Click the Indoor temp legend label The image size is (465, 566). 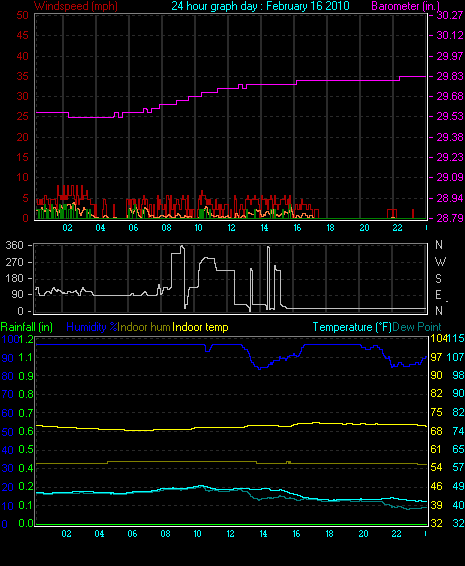200,327
